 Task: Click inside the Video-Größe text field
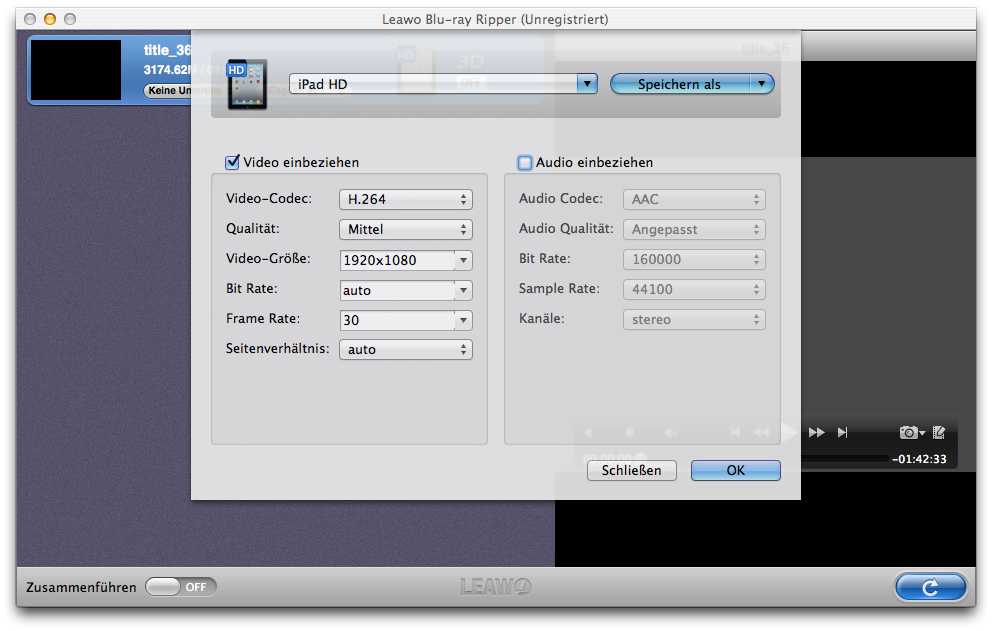pyautogui.click(x=397, y=260)
